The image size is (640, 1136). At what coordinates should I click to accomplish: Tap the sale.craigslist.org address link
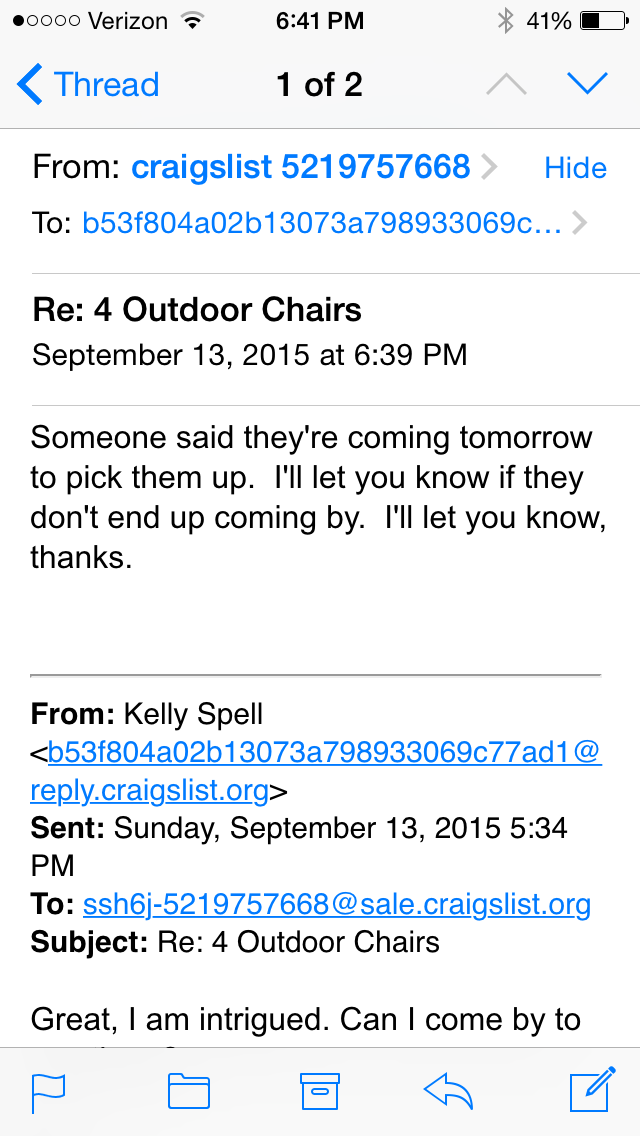pos(337,905)
